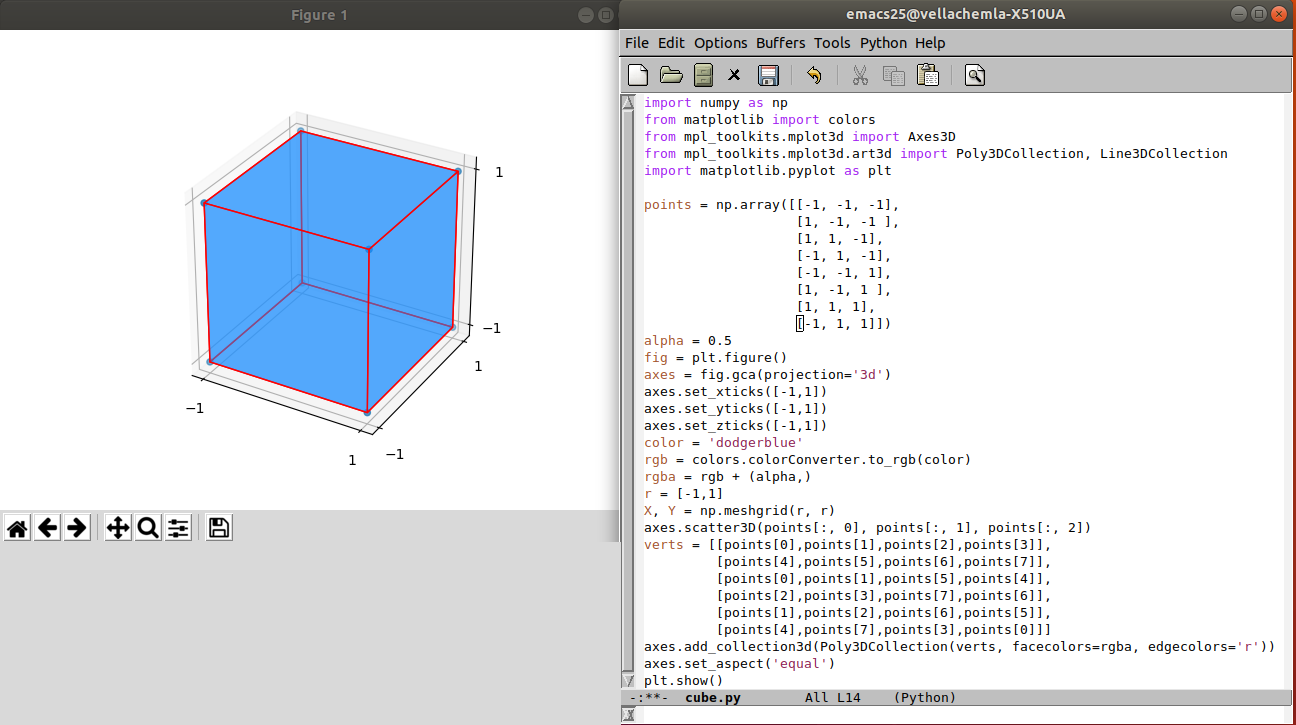Expand the Buffers menu
This screenshot has width=1296, height=725.
point(780,43)
